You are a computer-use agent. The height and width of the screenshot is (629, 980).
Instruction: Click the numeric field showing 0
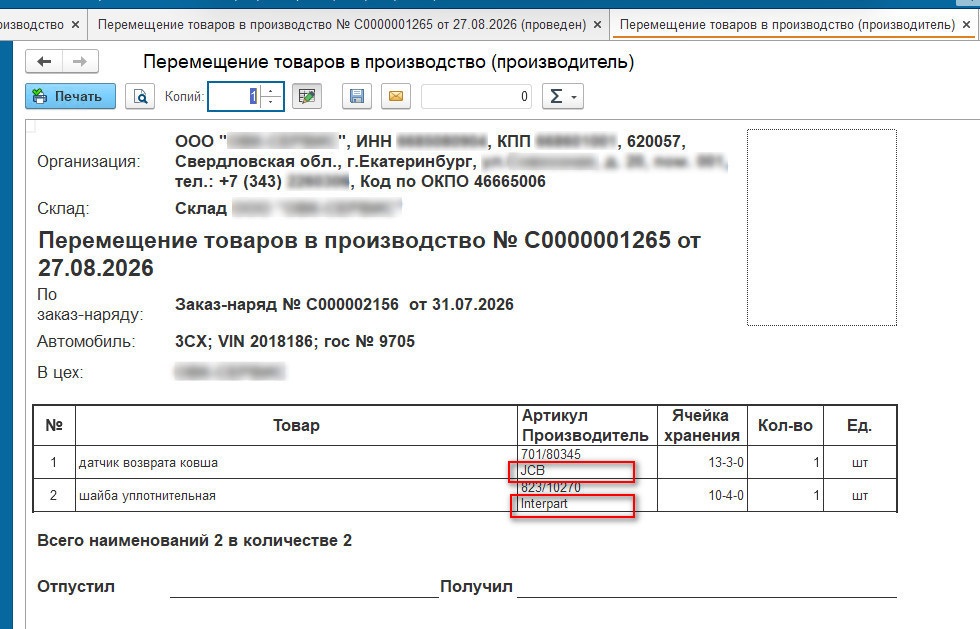click(x=477, y=96)
